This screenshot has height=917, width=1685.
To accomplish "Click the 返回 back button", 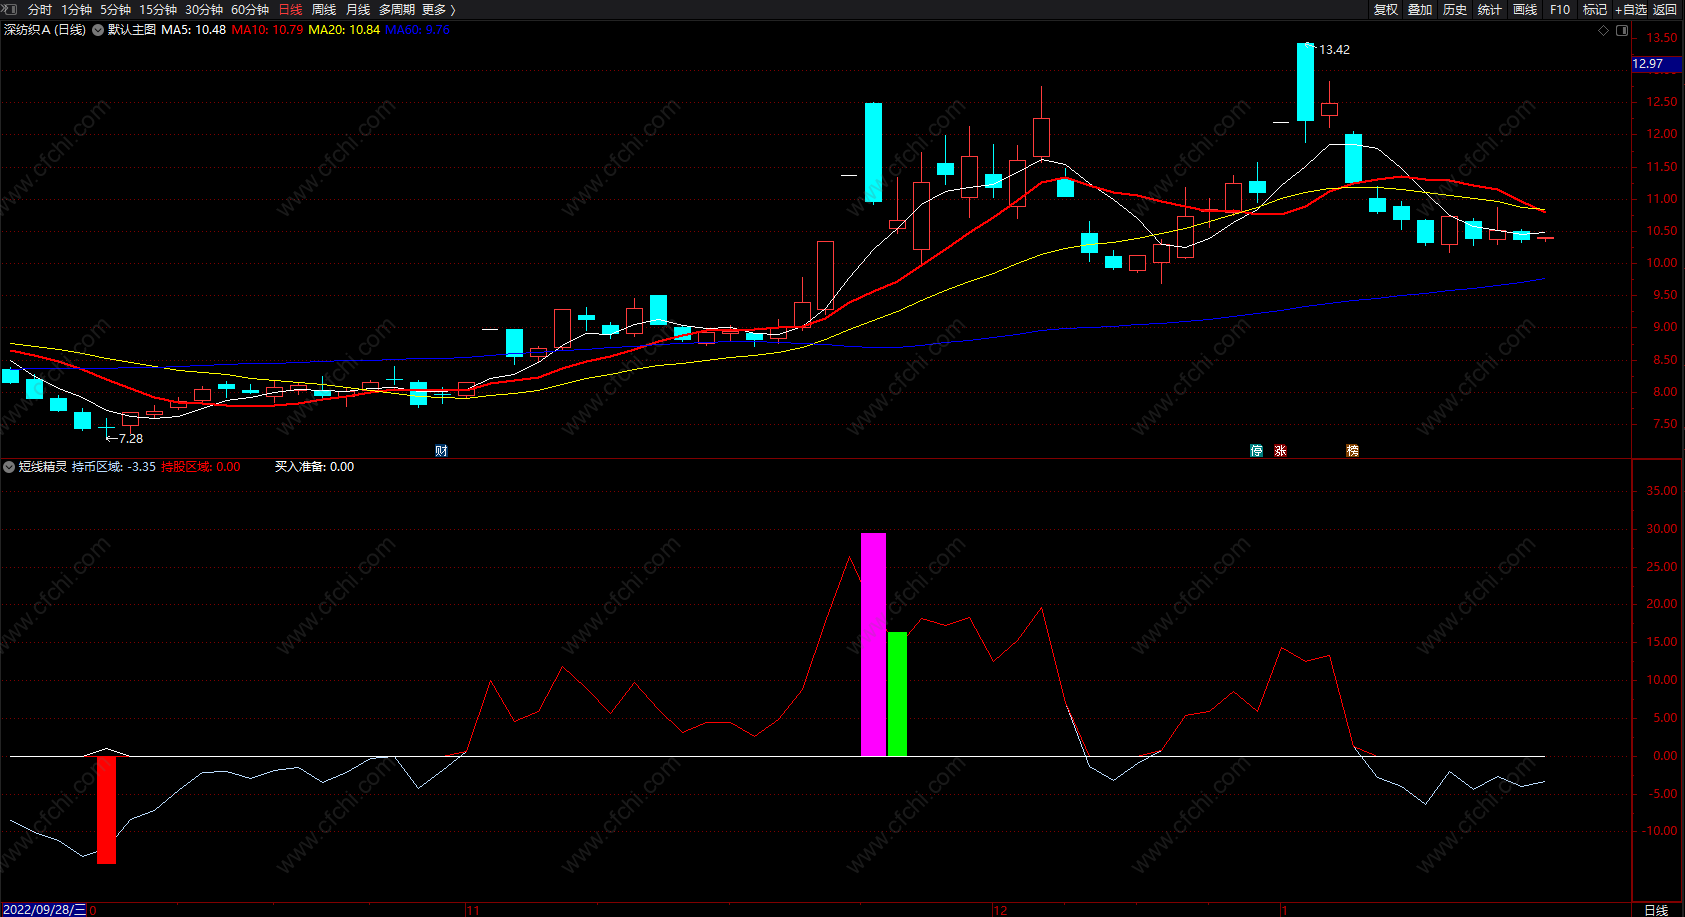I will click(1665, 9).
